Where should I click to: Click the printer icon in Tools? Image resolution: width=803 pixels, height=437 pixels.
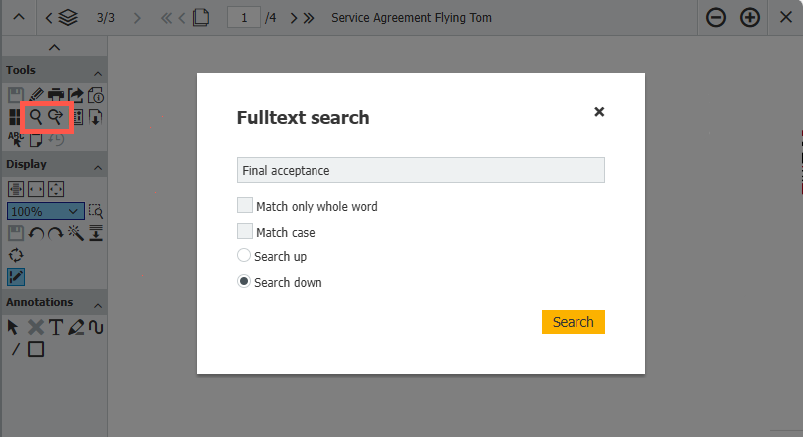pyautogui.click(x=56, y=95)
